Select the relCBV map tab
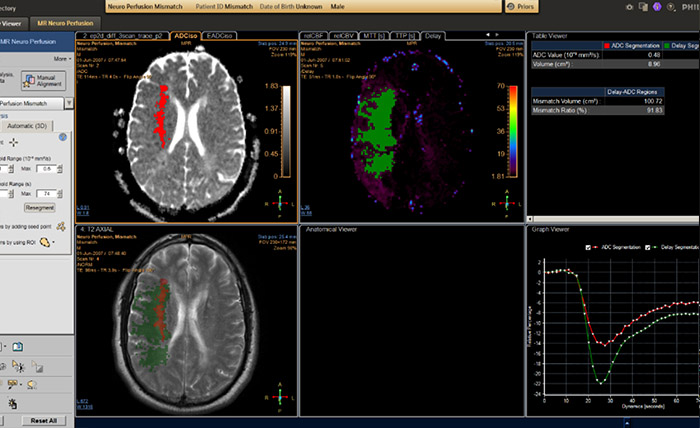This screenshot has width=700, height=428. [x=344, y=36]
